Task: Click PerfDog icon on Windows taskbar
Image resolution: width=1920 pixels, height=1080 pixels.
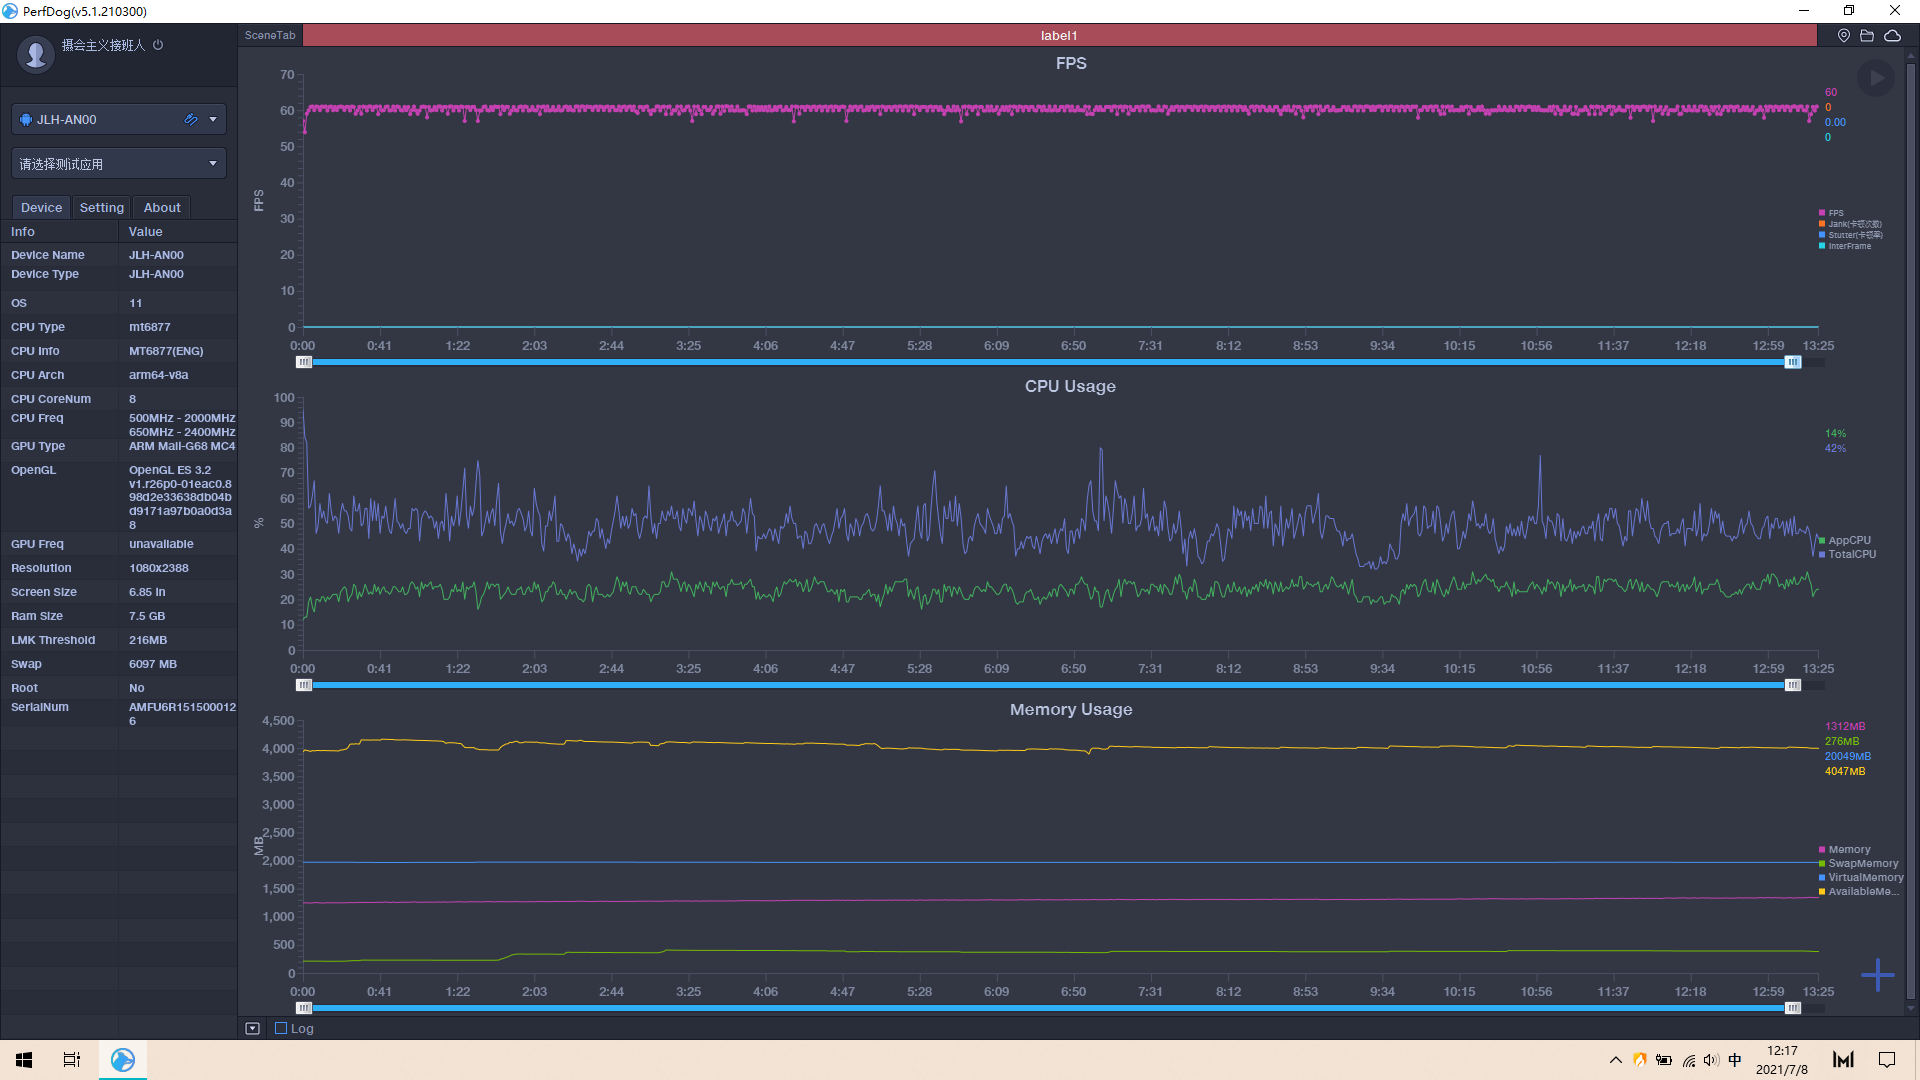Action: click(x=123, y=1060)
